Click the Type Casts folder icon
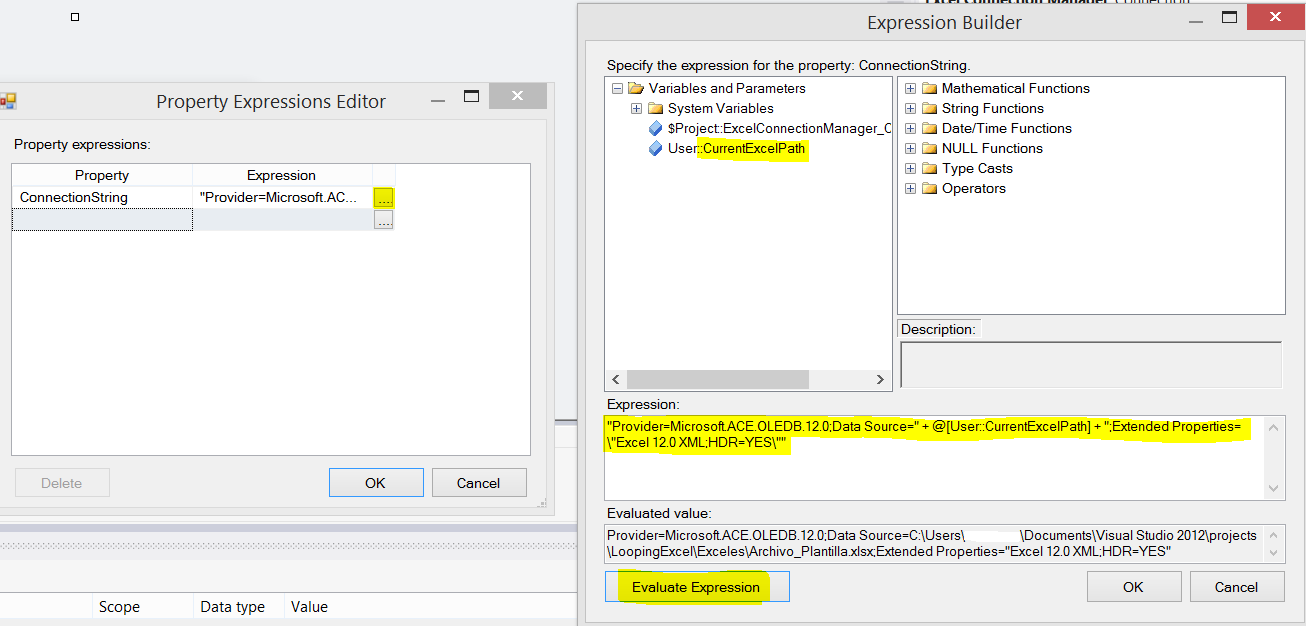The image size is (1306, 626). (x=929, y=168)
